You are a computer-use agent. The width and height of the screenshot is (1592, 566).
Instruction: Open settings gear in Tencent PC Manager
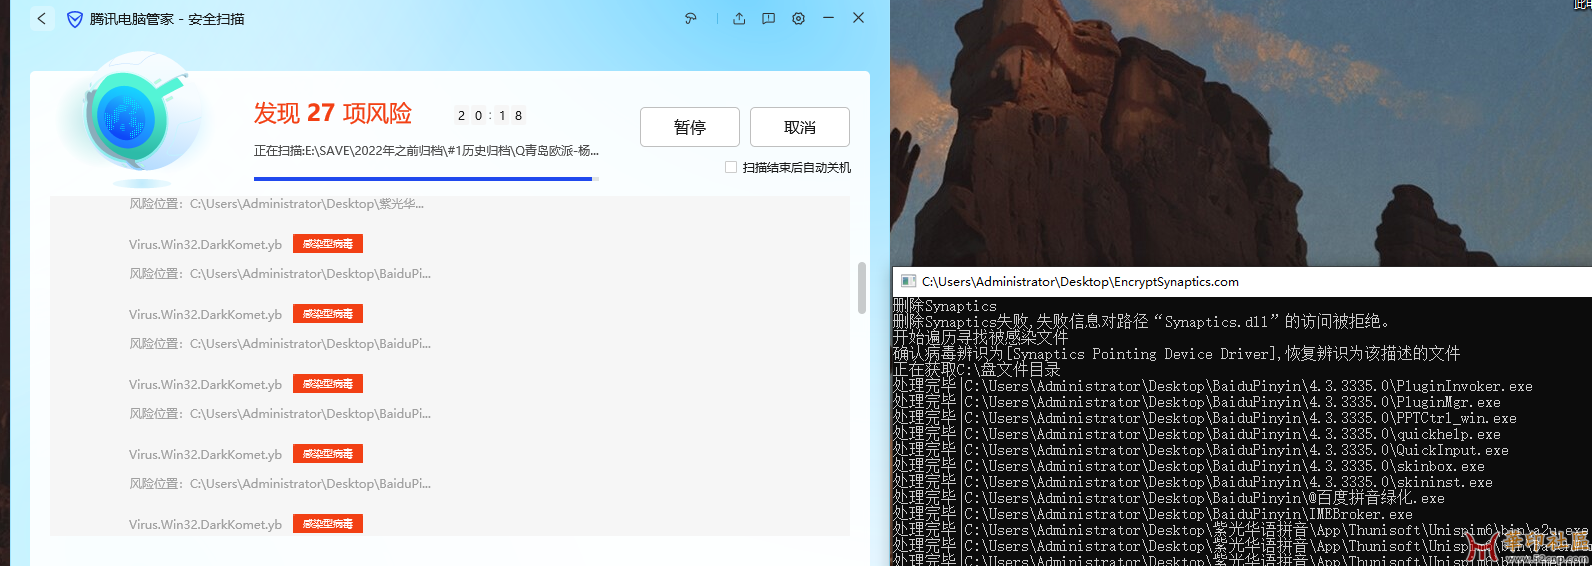(x=798, y=18)
